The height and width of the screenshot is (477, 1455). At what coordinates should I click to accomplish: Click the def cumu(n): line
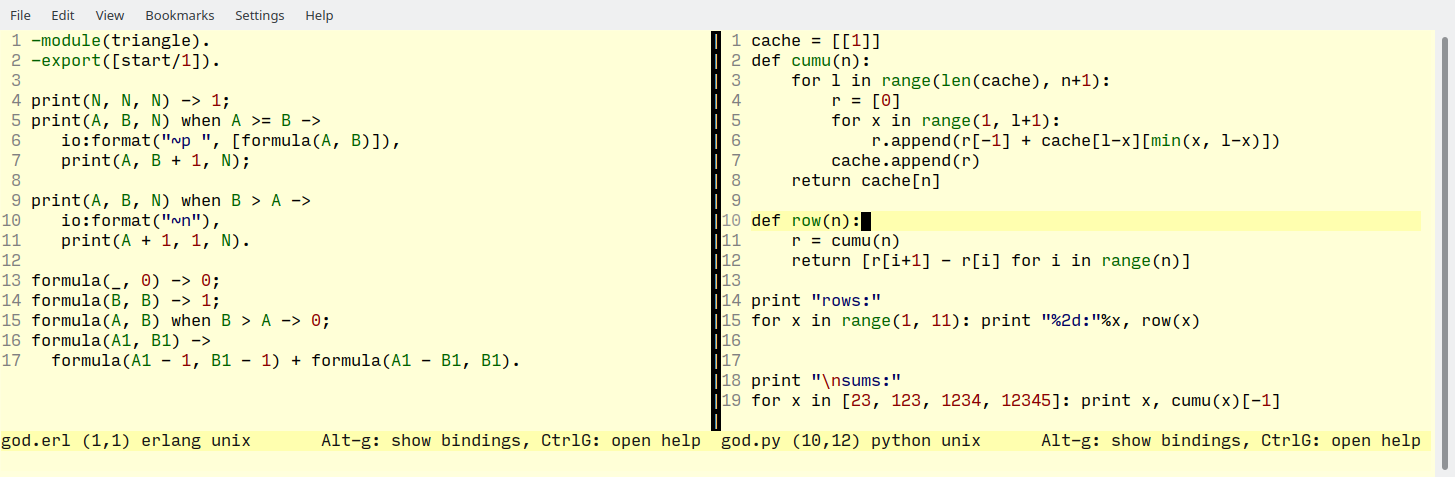(811, 61)
